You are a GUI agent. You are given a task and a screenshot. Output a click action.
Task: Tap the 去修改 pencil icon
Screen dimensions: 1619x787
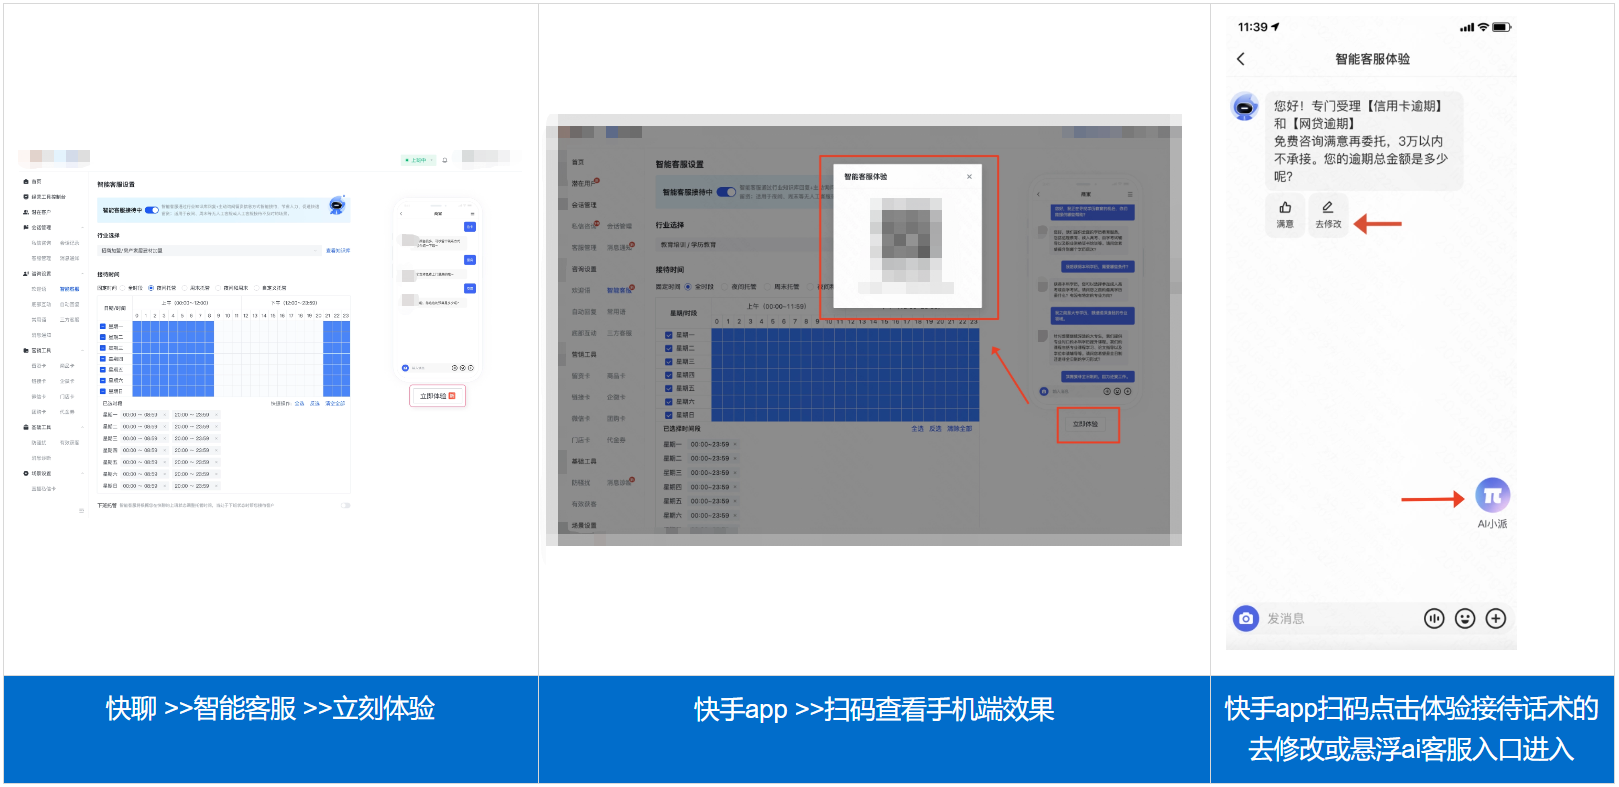(1328, 208)
